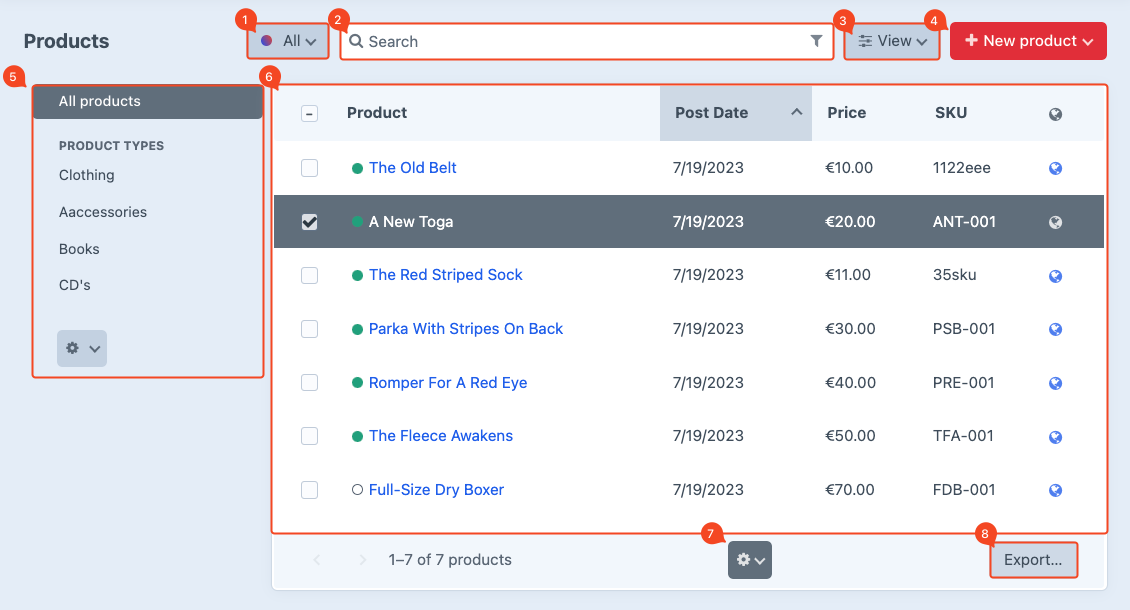Open the footer gear actions menu
Image resolution: width=1130 pixels, height=610 pixels.
749,560
